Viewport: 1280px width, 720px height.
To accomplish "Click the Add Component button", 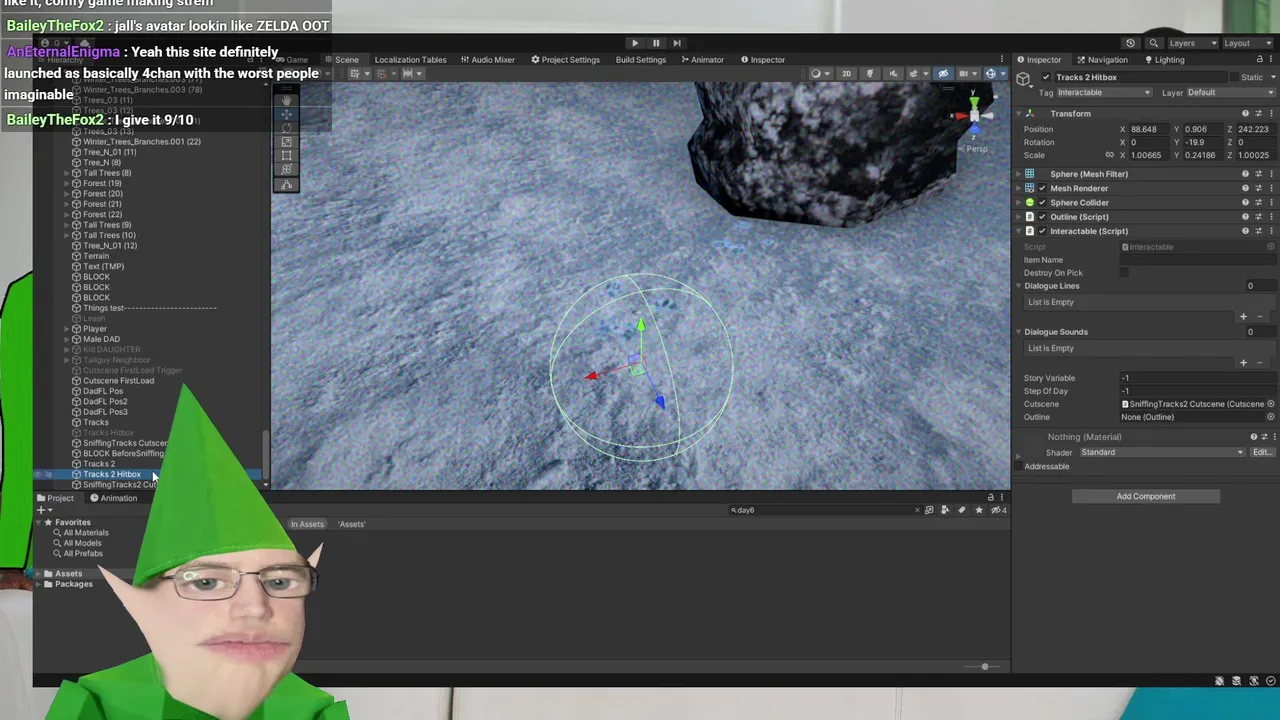I will tap(1146, 496).
